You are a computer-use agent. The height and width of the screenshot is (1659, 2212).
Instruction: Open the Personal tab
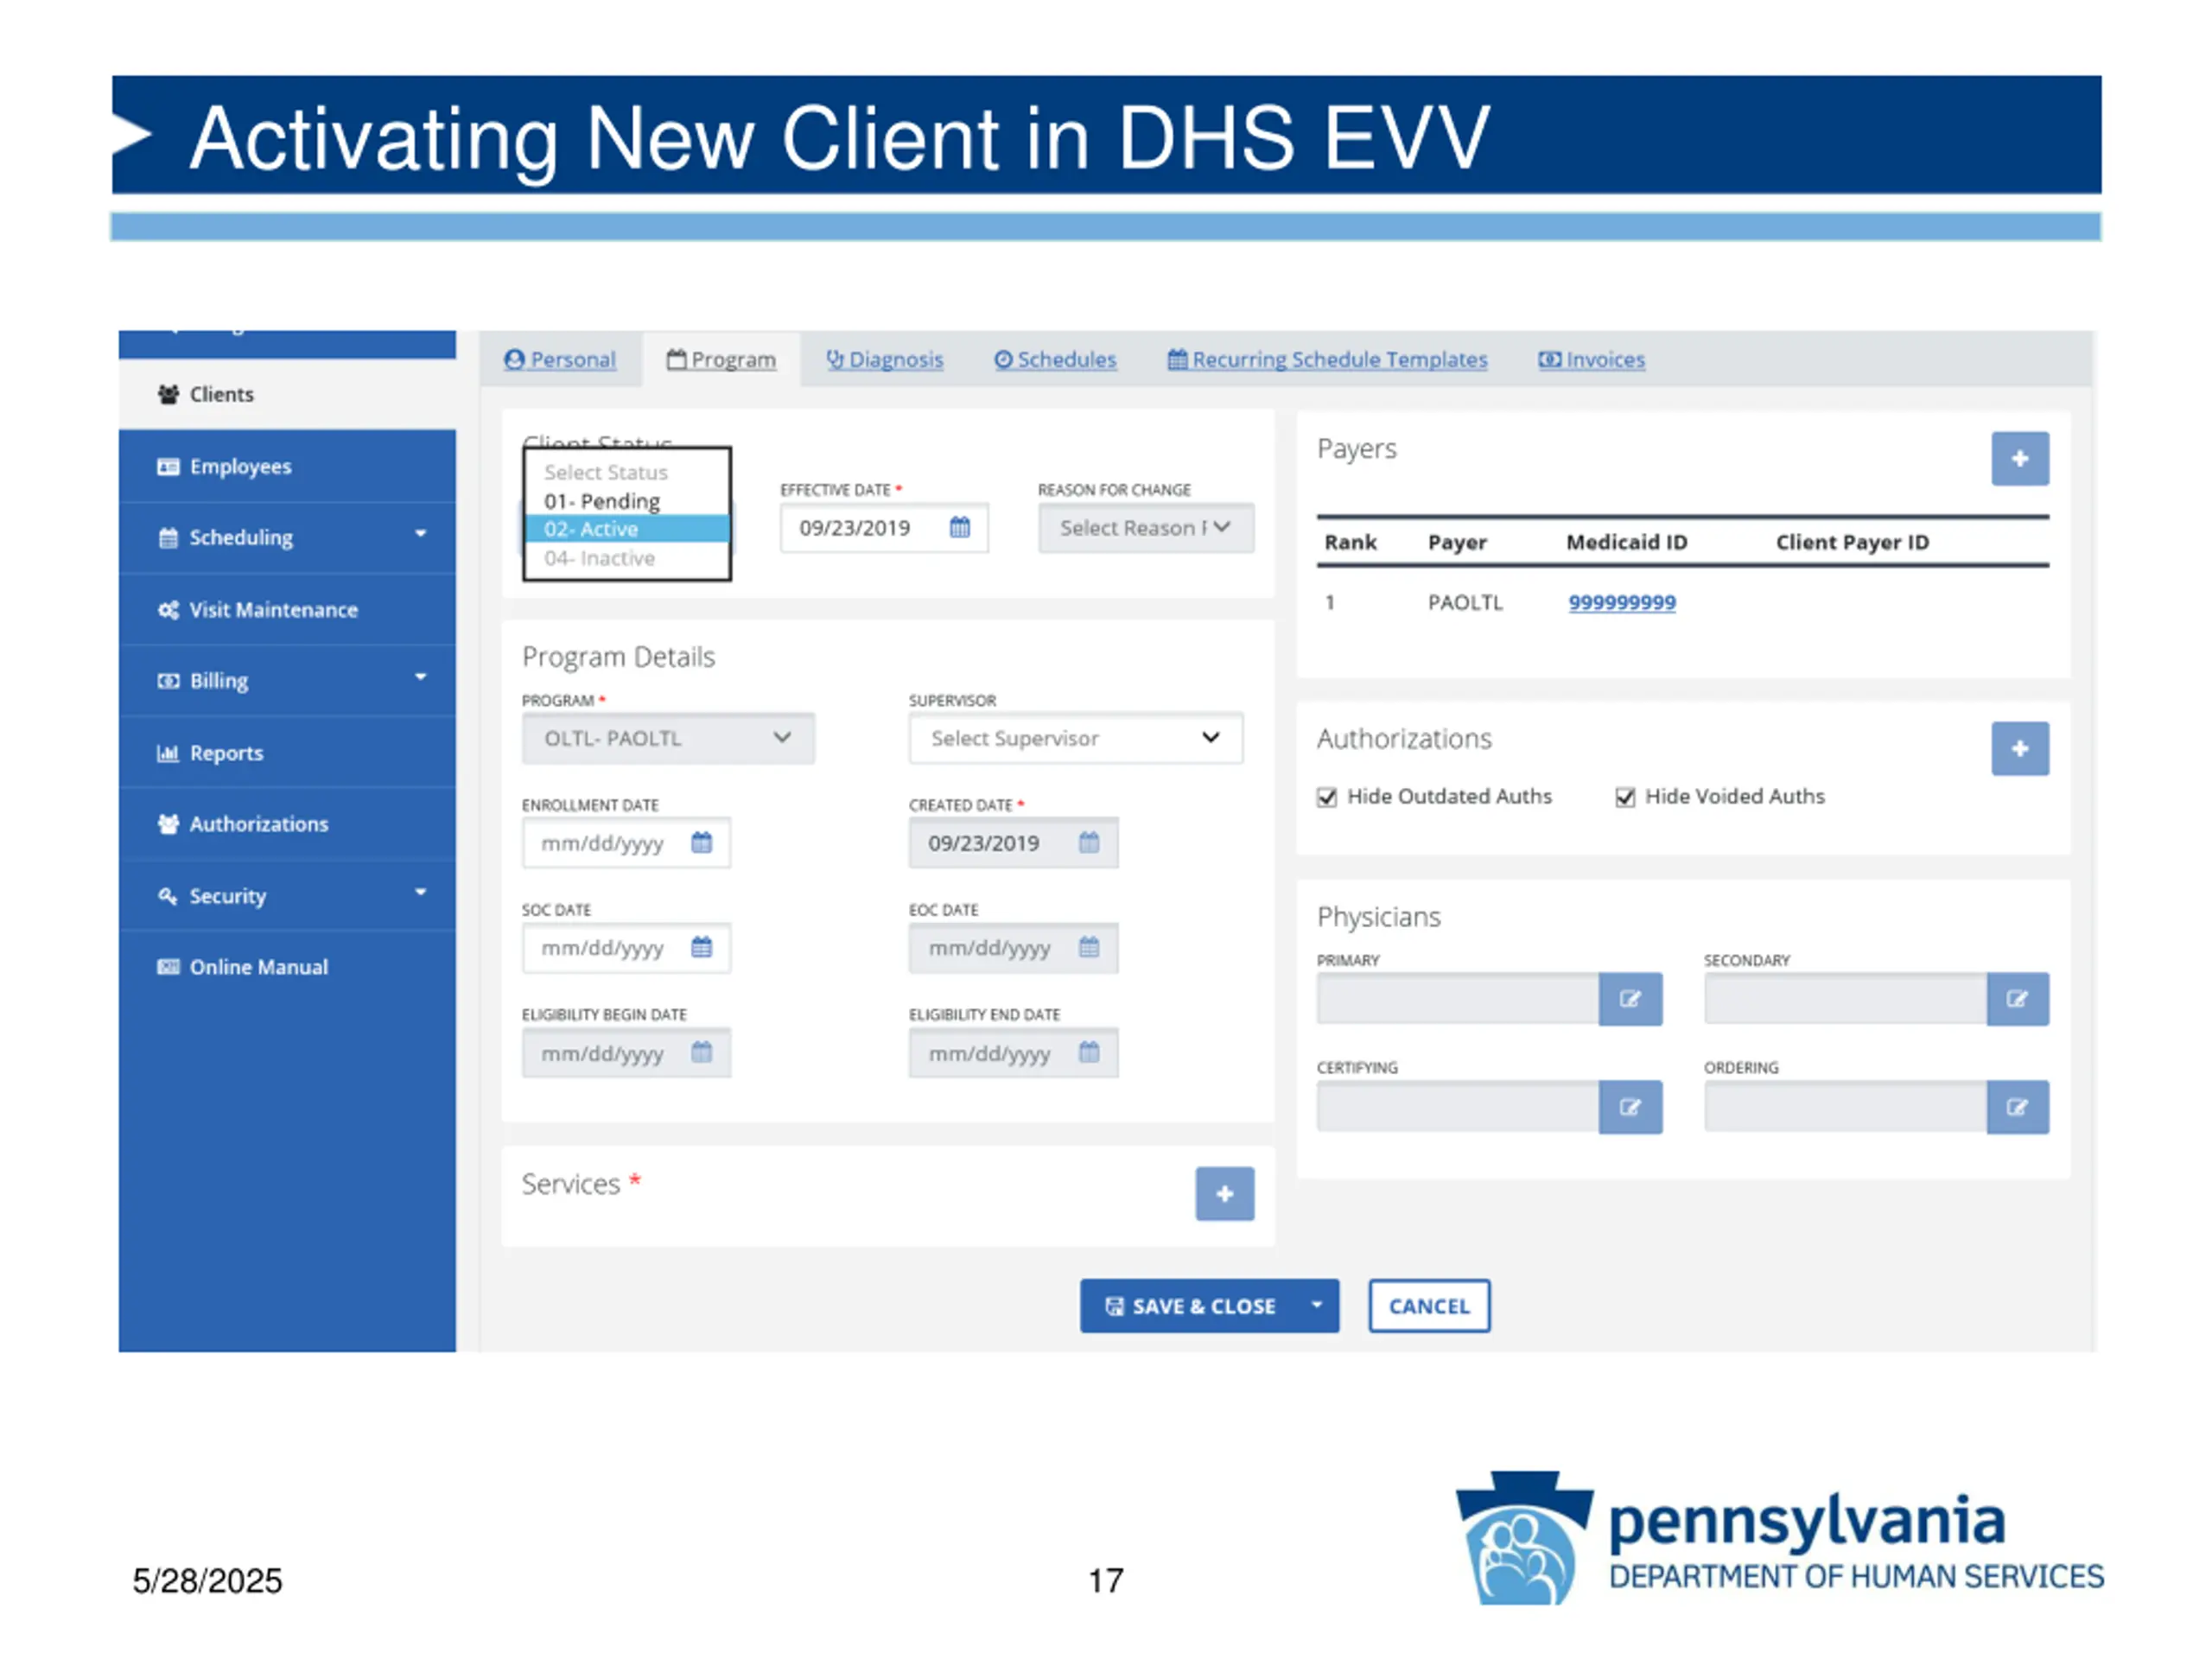click(559, 359)
